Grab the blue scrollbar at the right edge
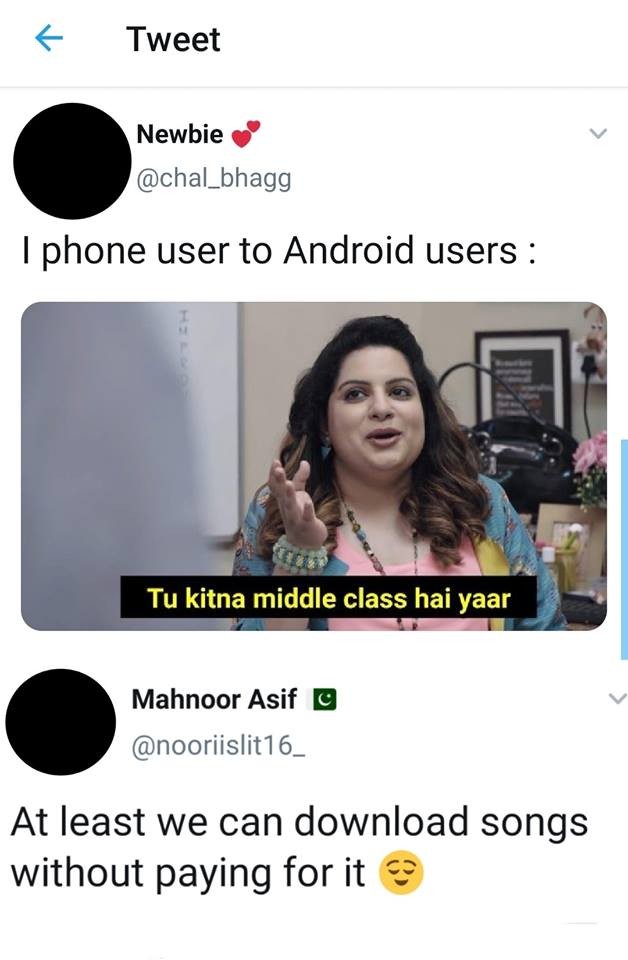Viewport: 628px width, 960px height. tap(624, 549)
